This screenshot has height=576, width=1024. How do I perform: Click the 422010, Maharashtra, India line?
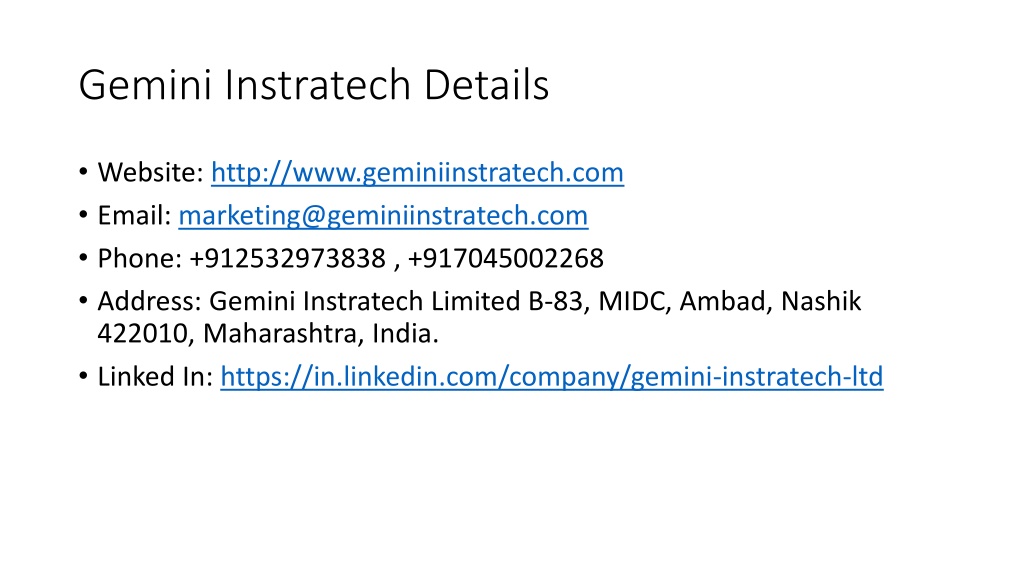[268, 334]
